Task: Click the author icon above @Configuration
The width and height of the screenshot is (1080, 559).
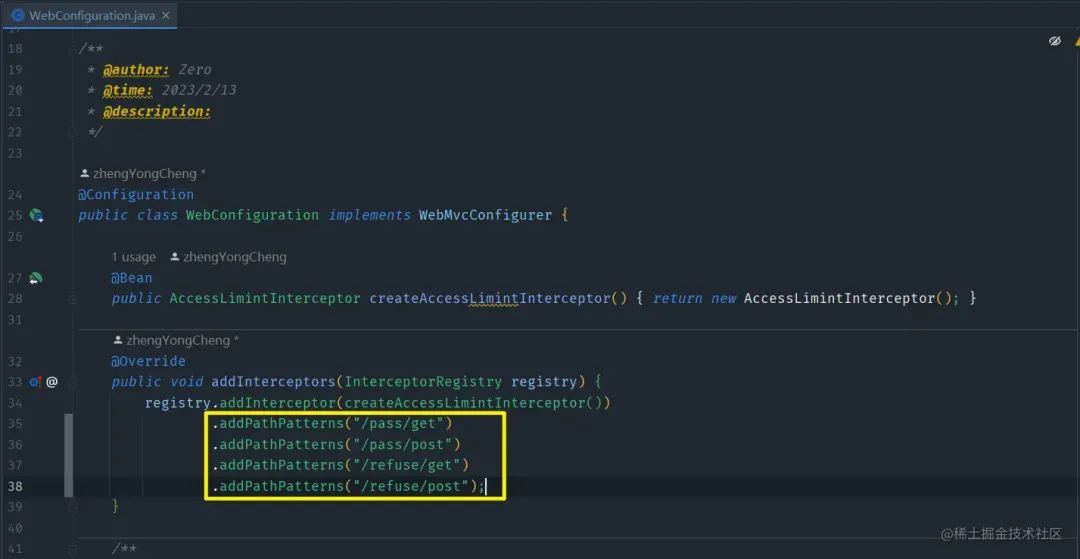Action: tap(85, 173)
